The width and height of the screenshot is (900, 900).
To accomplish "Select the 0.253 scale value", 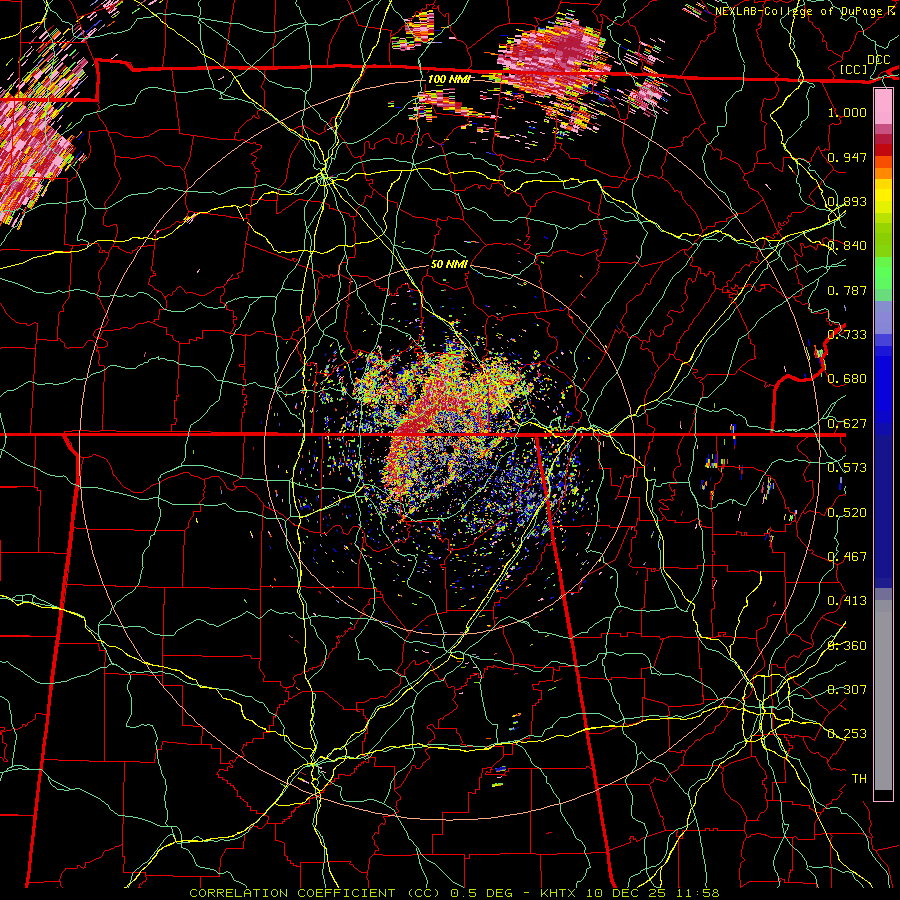I will (847, 734).
